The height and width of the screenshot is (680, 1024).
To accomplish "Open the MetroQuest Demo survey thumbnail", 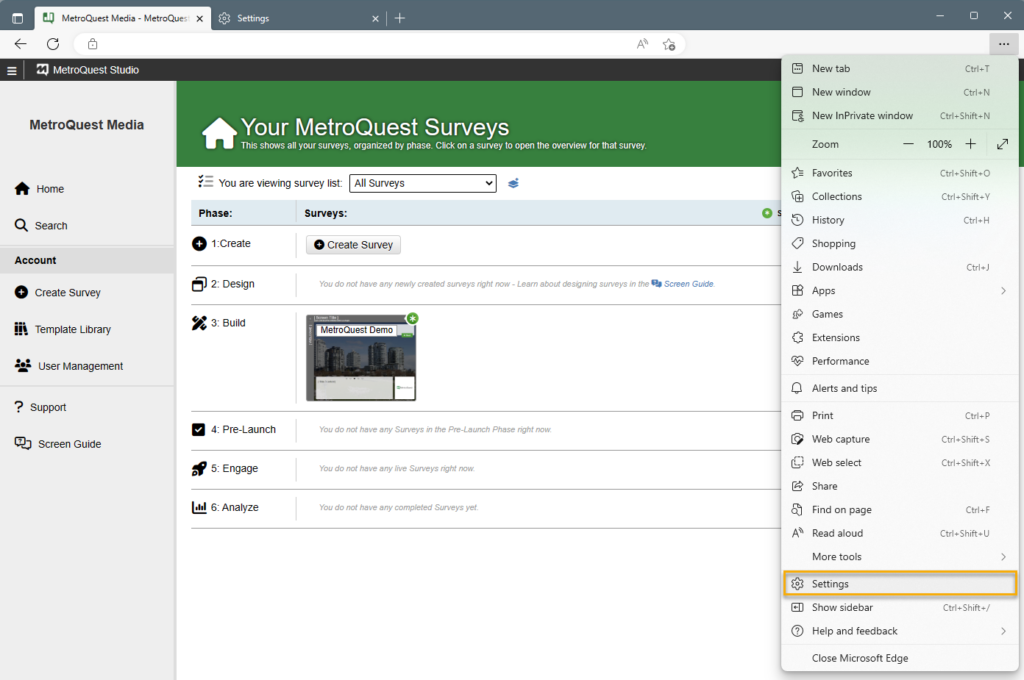I will coord(360,358).
